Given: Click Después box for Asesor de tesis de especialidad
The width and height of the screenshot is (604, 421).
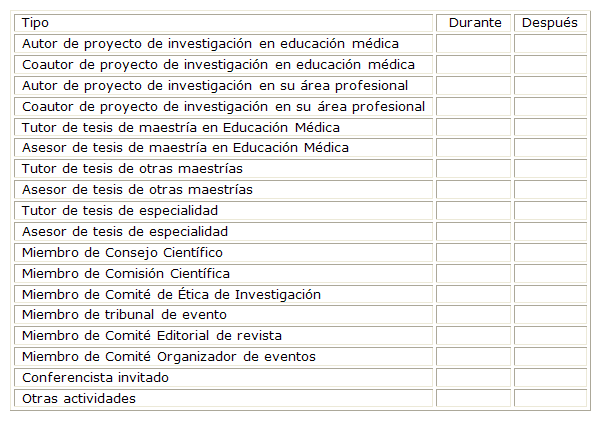Looking at the screenshot, I should (550, 231).
